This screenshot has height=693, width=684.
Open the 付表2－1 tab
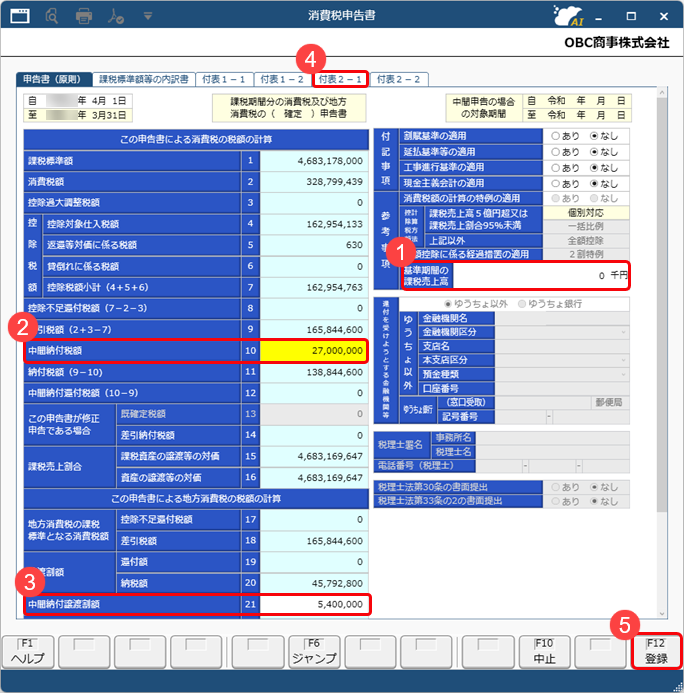point(340,79)
